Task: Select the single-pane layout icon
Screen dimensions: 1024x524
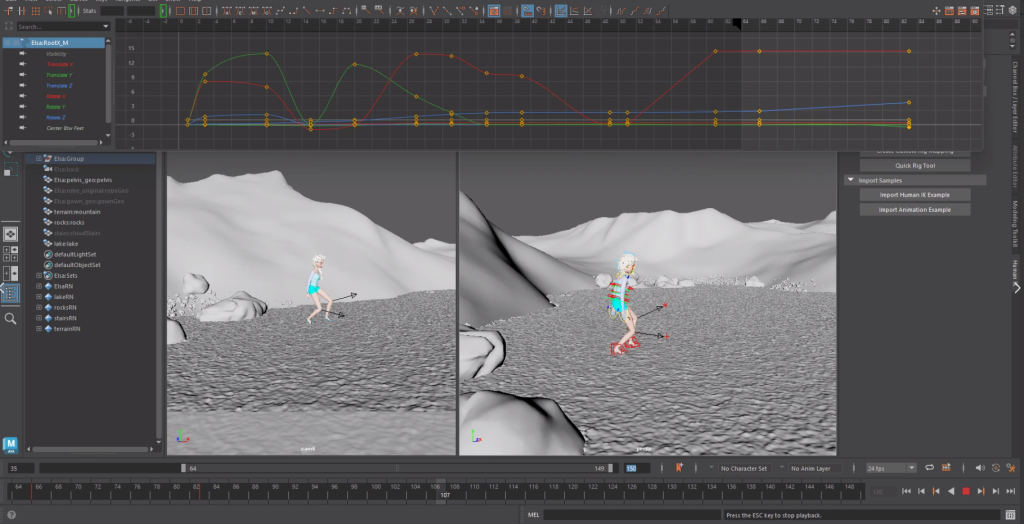Action: (10, 234)
